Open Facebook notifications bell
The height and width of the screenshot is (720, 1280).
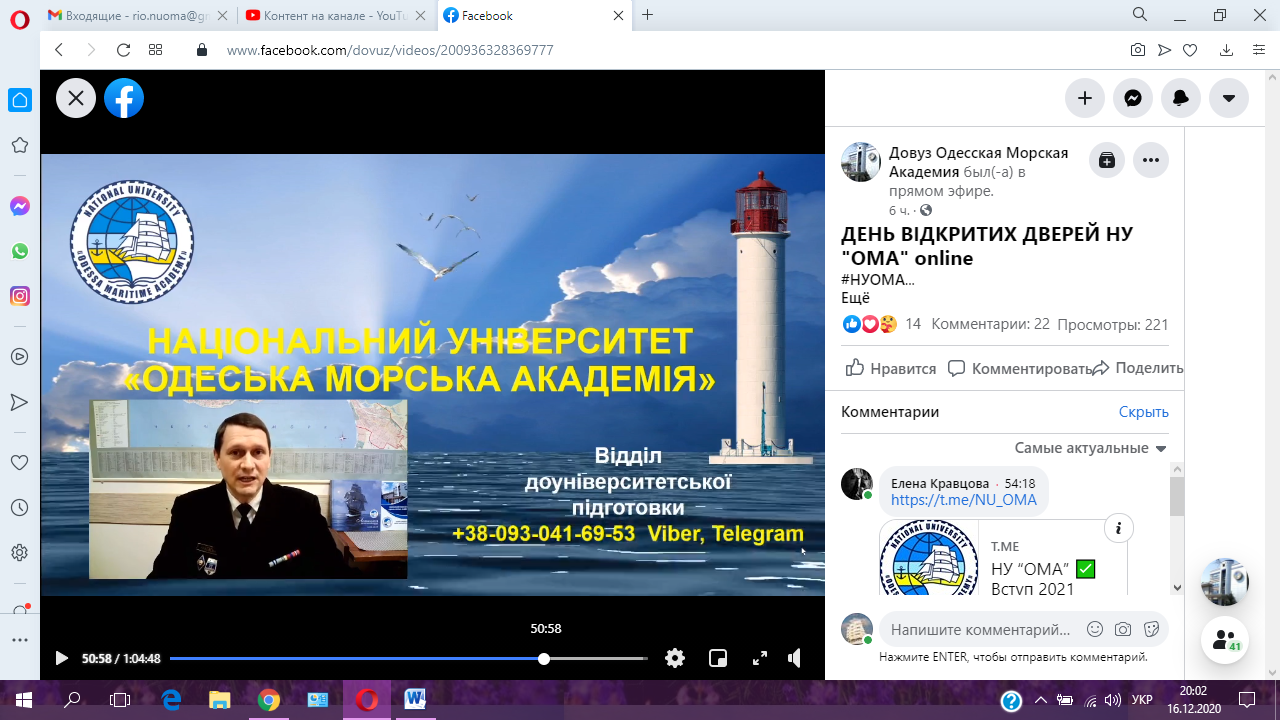click(1181, 98)
